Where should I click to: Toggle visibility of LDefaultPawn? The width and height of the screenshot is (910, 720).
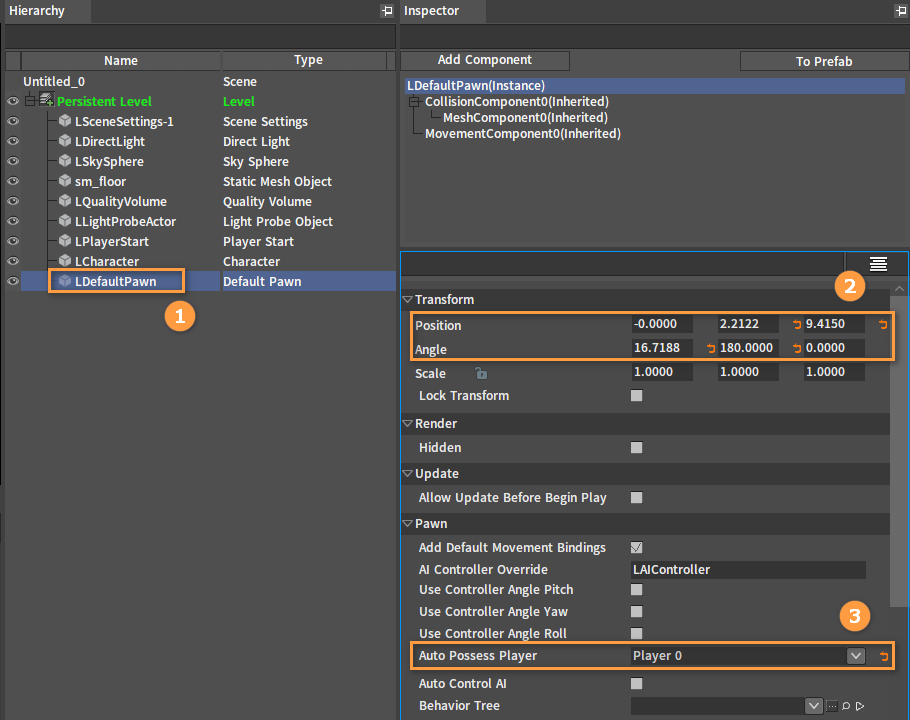pyautogui.click(x=13, y=281)
